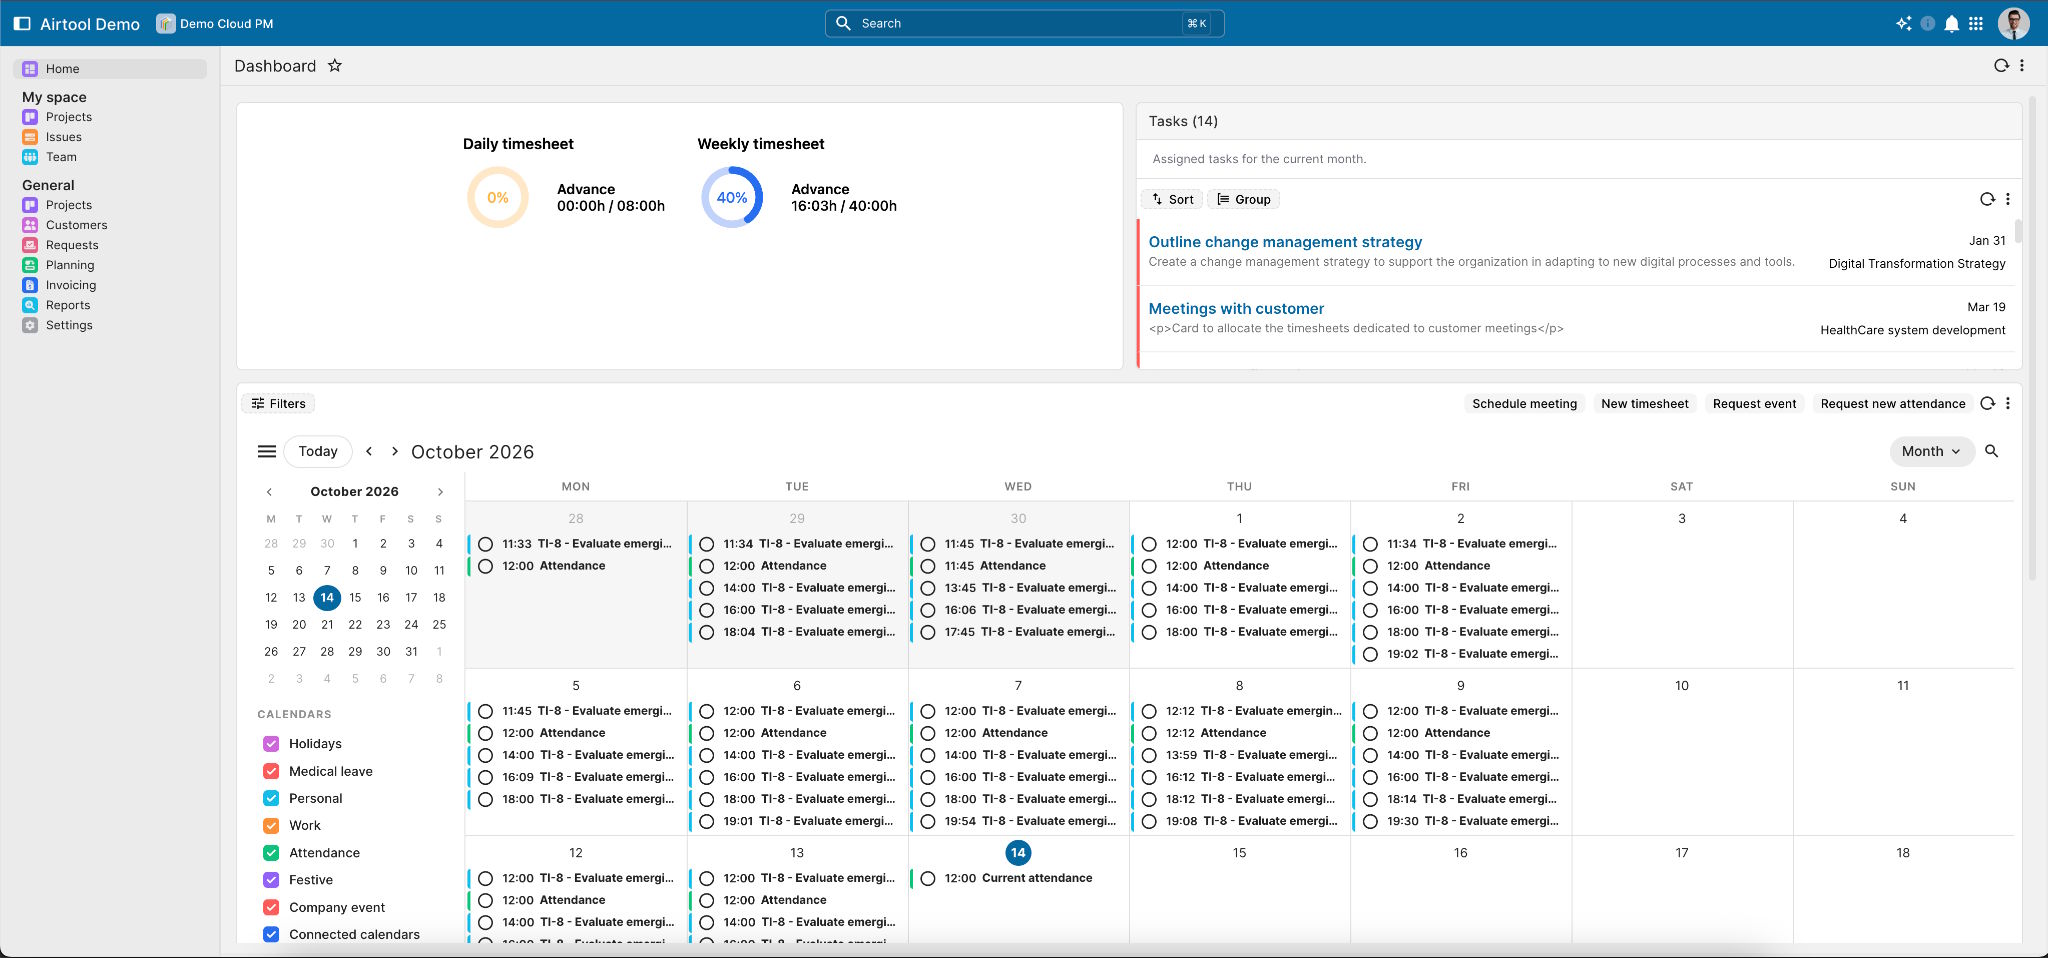
Task: Open the Sort options for tasks
Action: point(1172,199)
